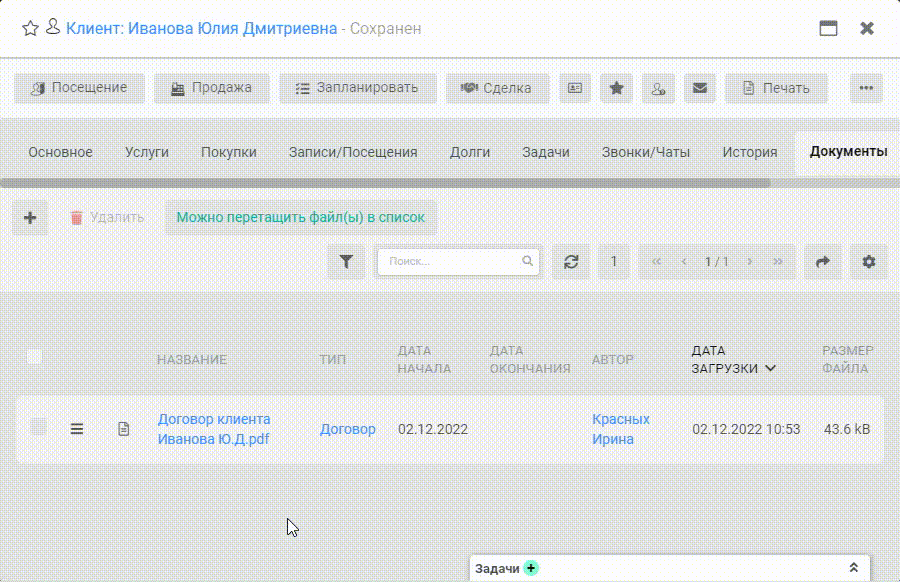
Task: Go to first page double arrow
Action: pyautogui.click(x=657, y=262)
